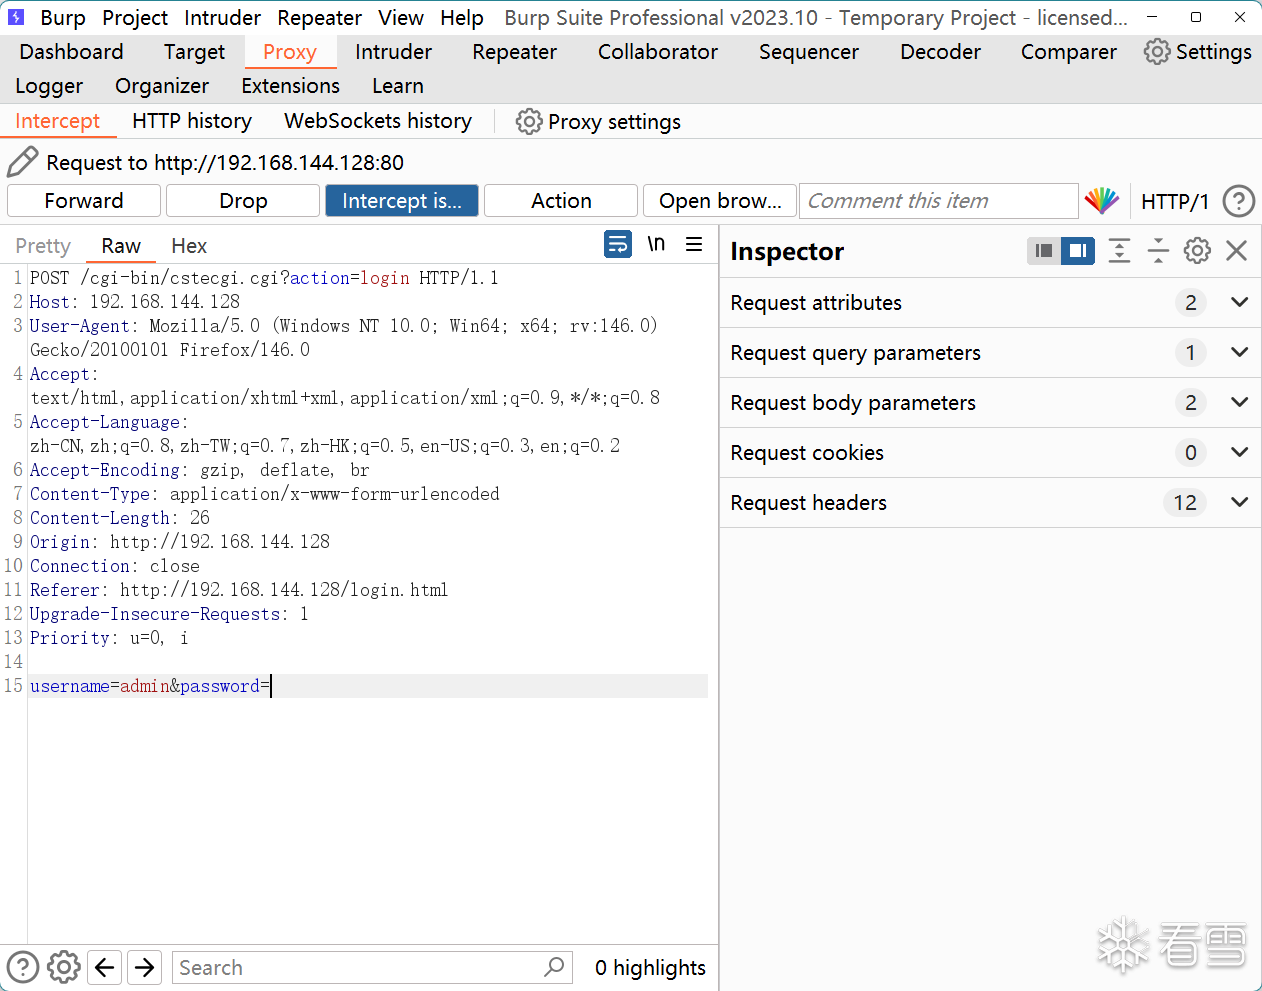Open the Repeater menu in menu bar
Viewport: 1262px width, 991px height.
point(320,18)
